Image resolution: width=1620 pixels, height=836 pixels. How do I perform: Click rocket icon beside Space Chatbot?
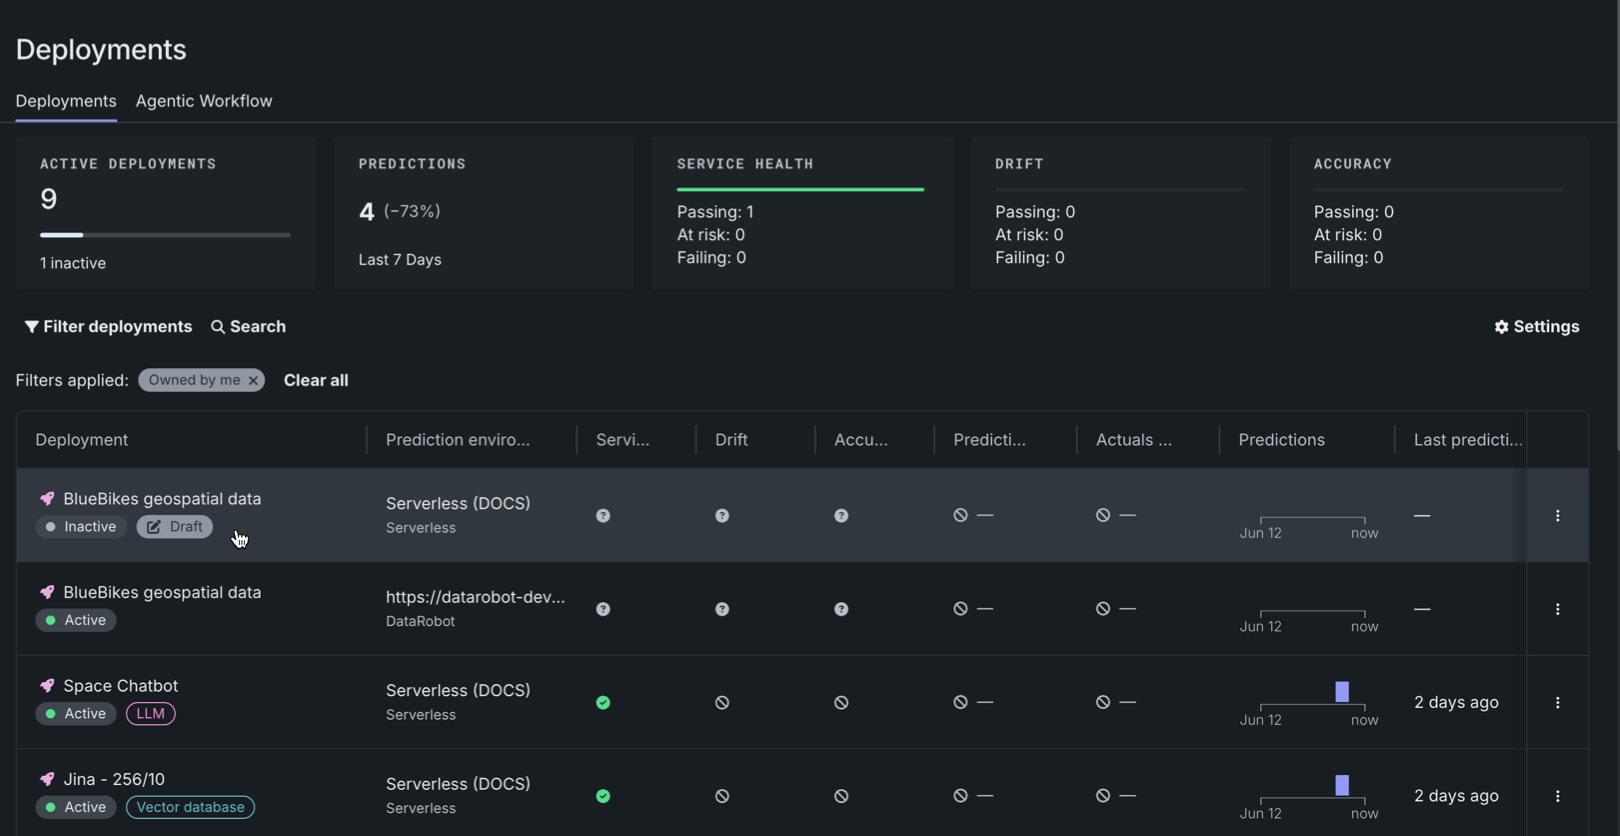pos(47,686)
